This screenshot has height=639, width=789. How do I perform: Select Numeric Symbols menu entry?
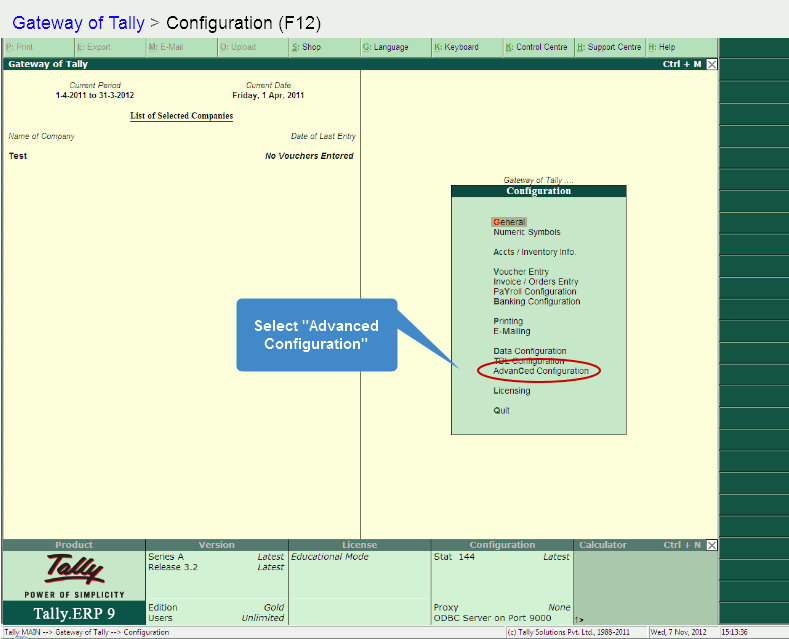526,232
